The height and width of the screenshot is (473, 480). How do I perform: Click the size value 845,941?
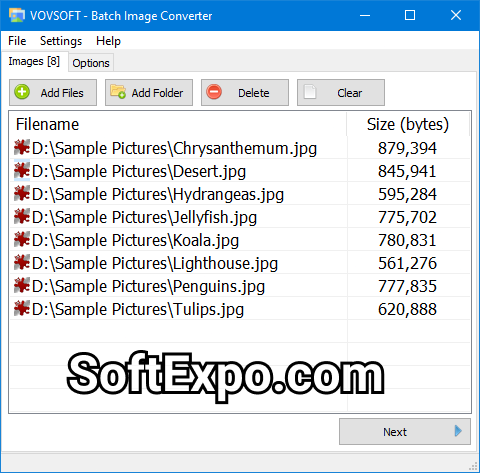(x=407, y=171)
